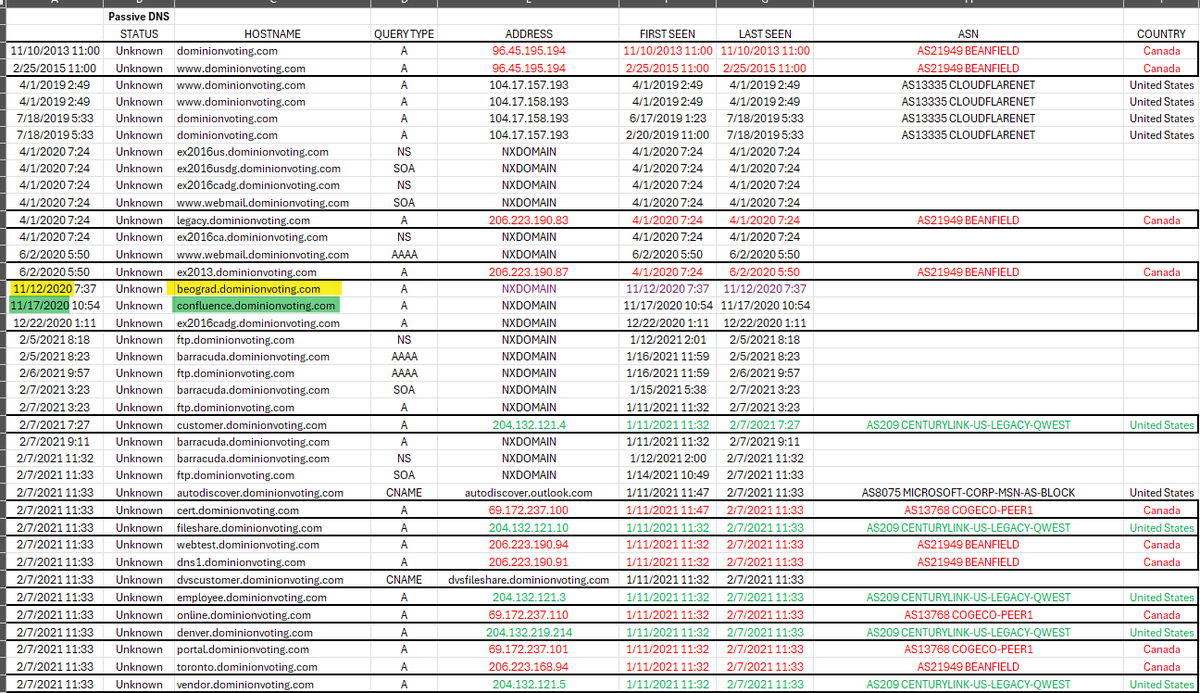Click the green 11/17/2020 10:54 date cell
Image resolution: width=1200 pixels, height=693 pixels.
tap(54, 306)
